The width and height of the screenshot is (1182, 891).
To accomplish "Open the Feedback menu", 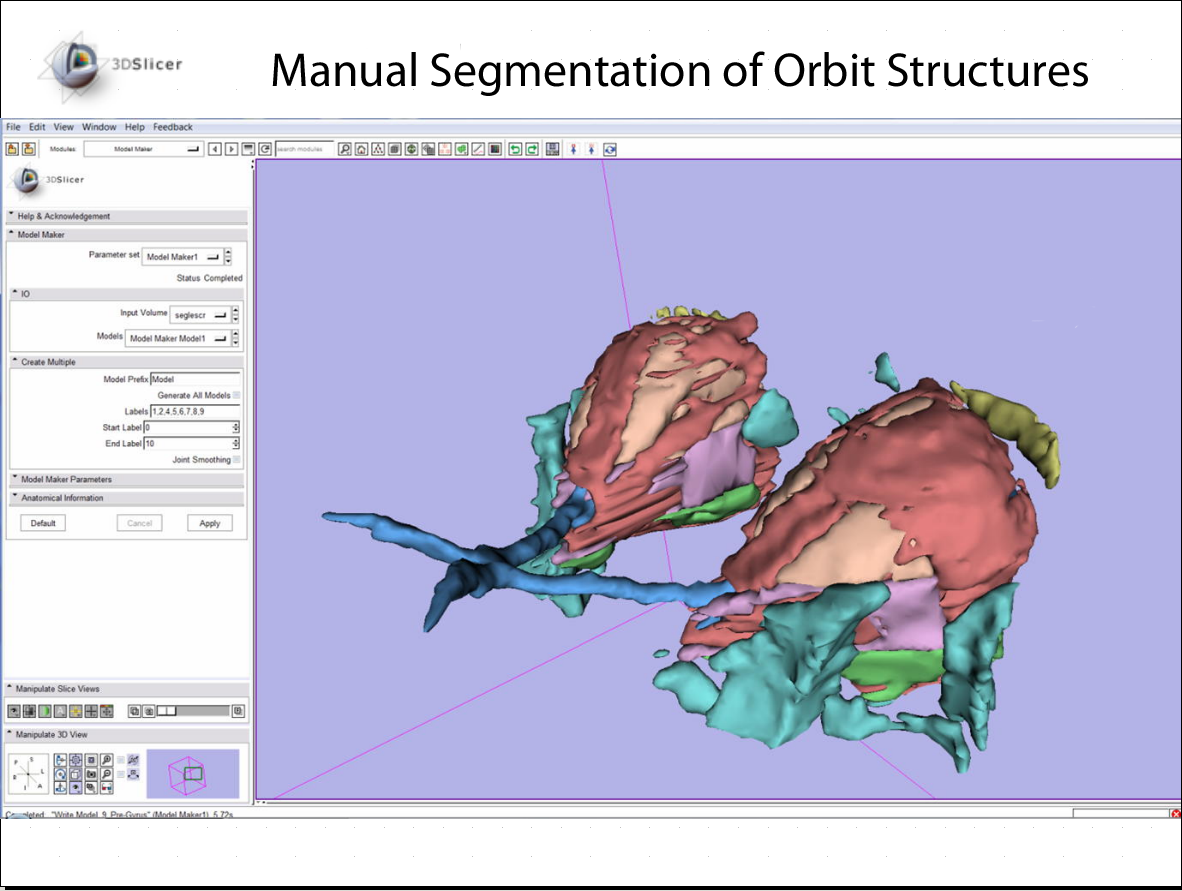I will coord(173,127).
